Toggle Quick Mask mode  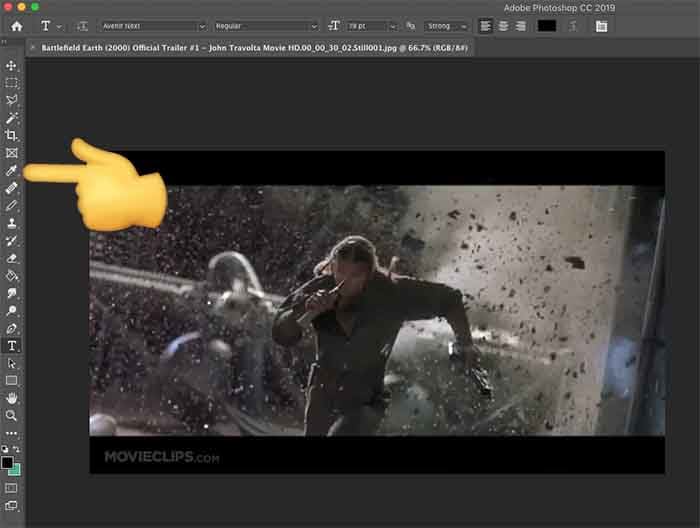click(12, 488)
